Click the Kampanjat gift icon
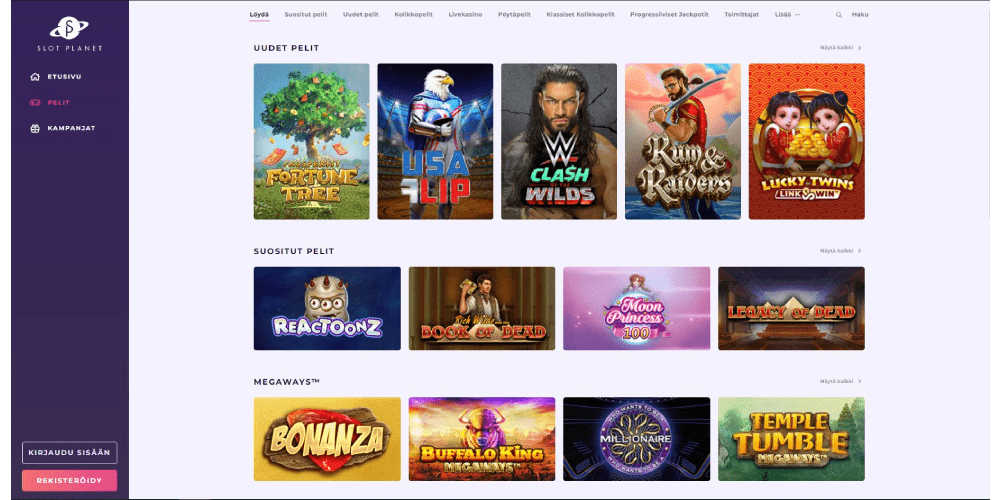This screenshot has width=1000, height=500. (35, 128)
